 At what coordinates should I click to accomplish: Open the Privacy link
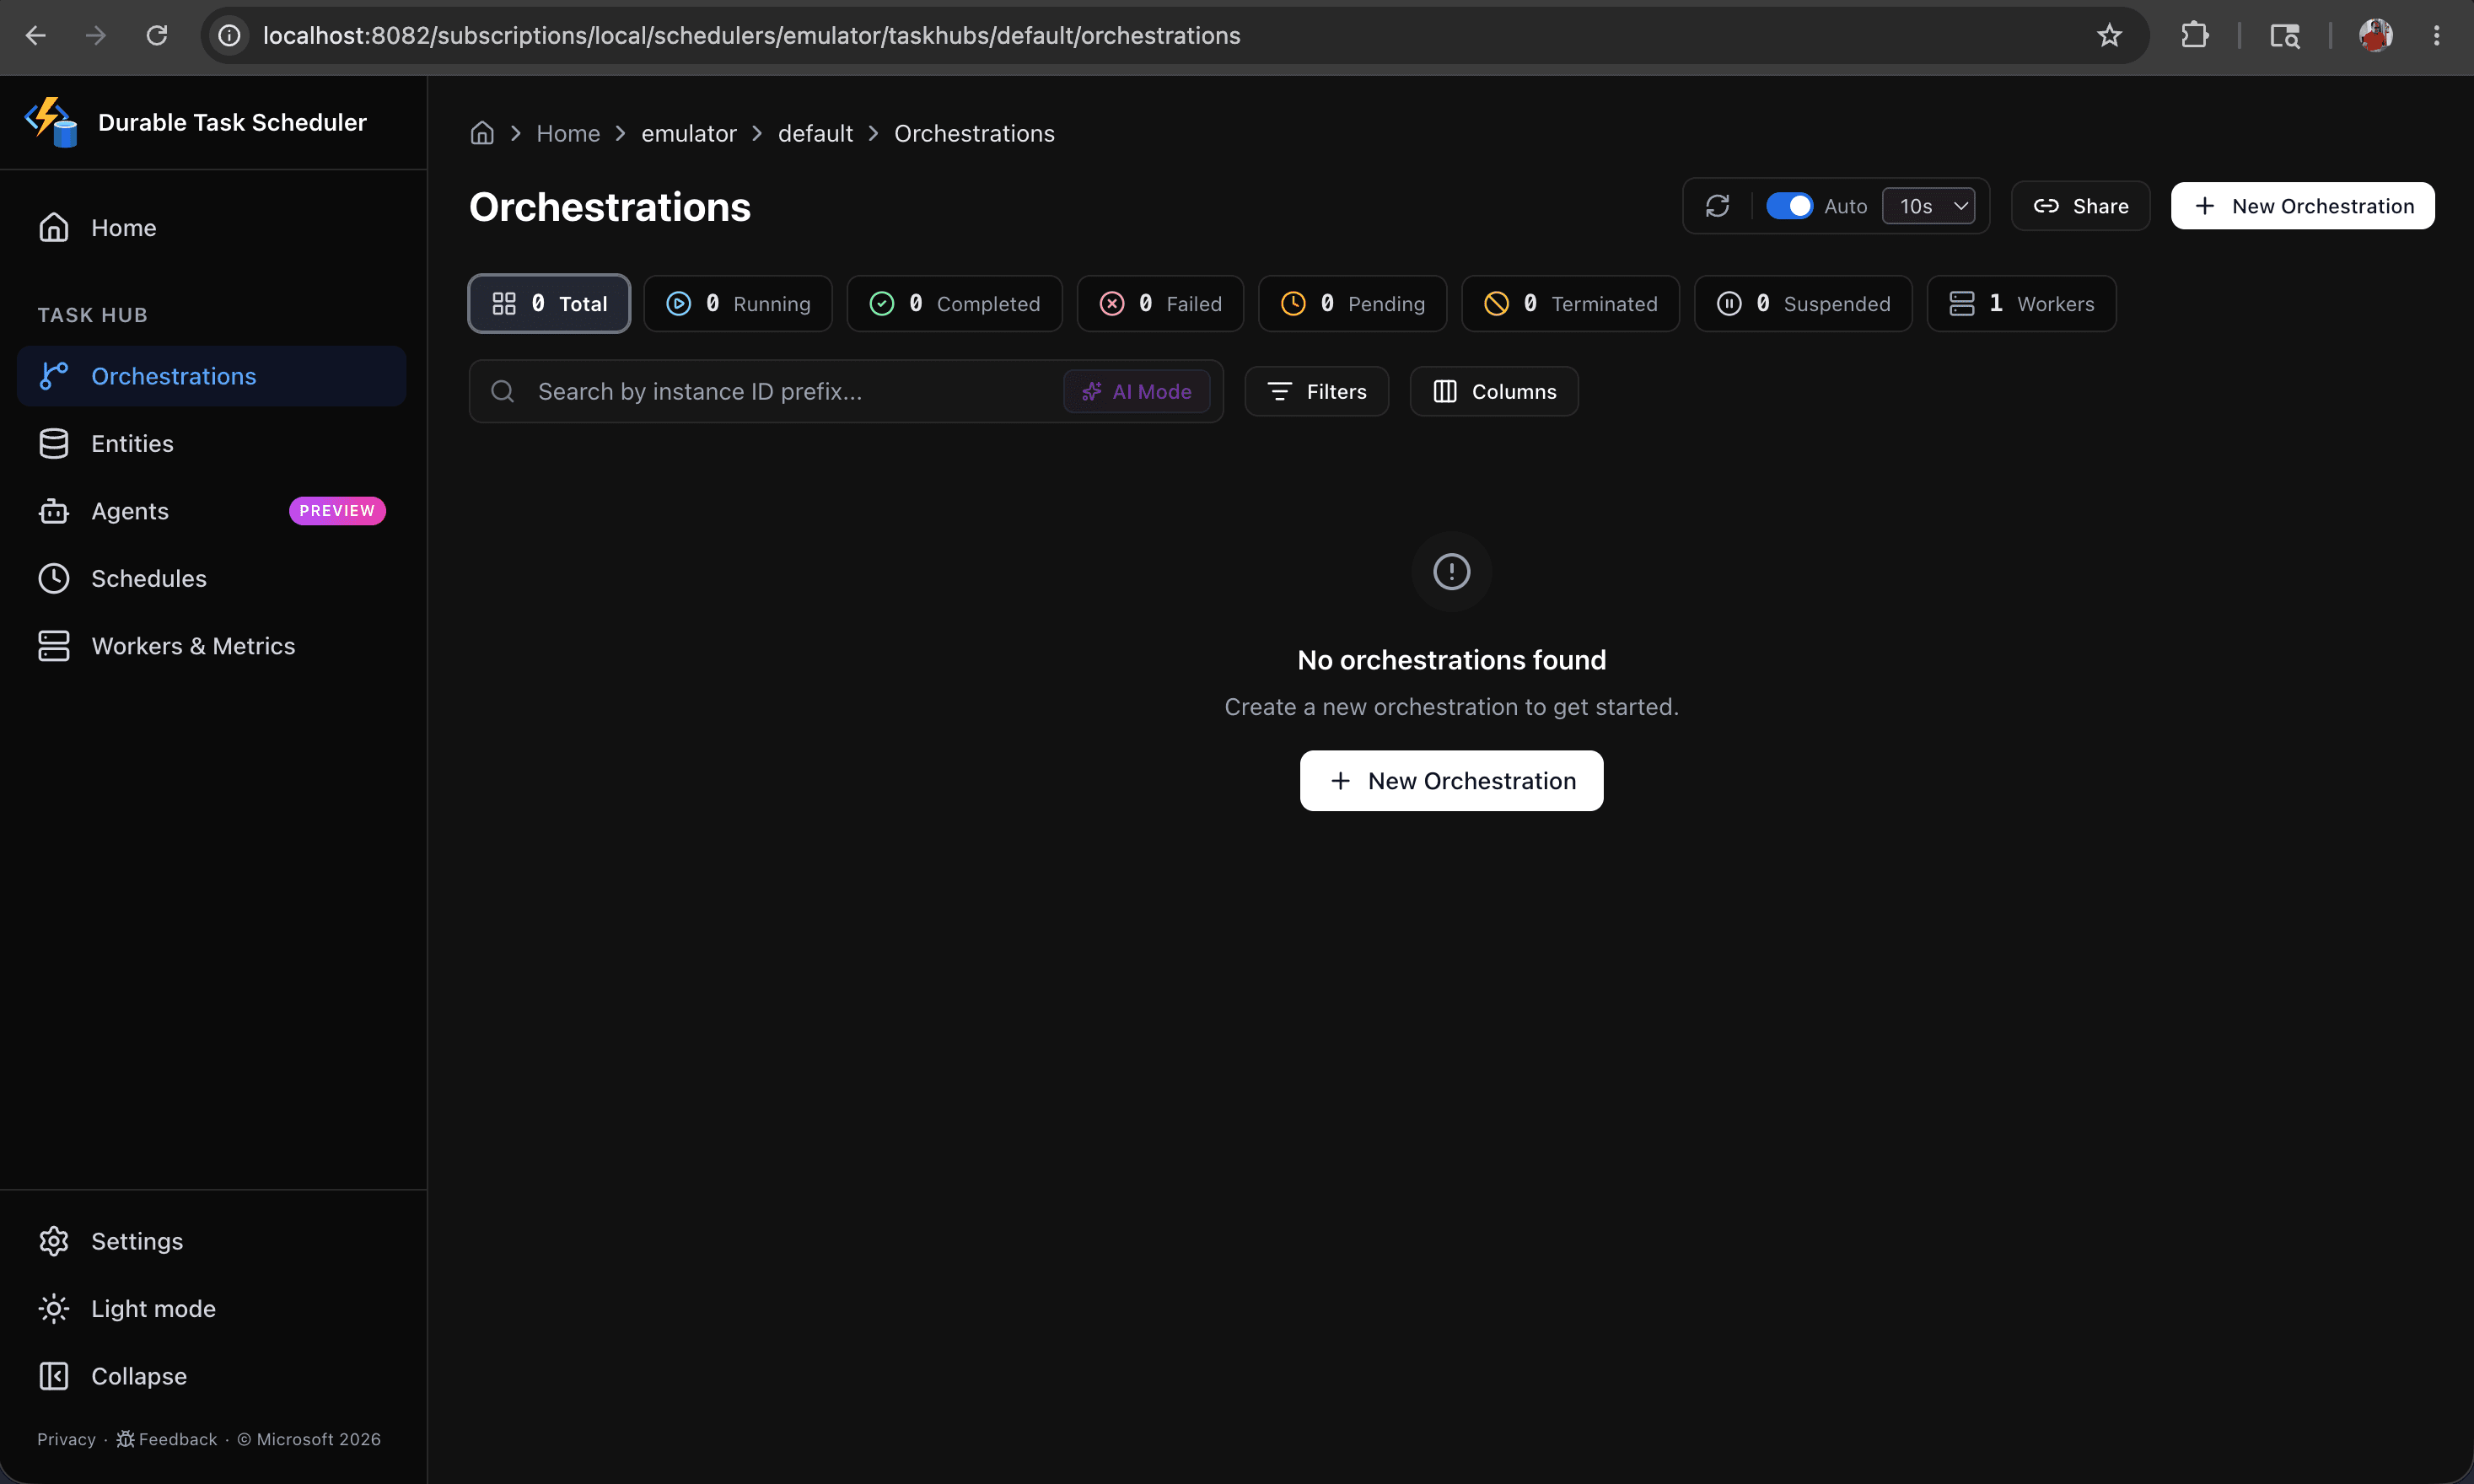66,1439
